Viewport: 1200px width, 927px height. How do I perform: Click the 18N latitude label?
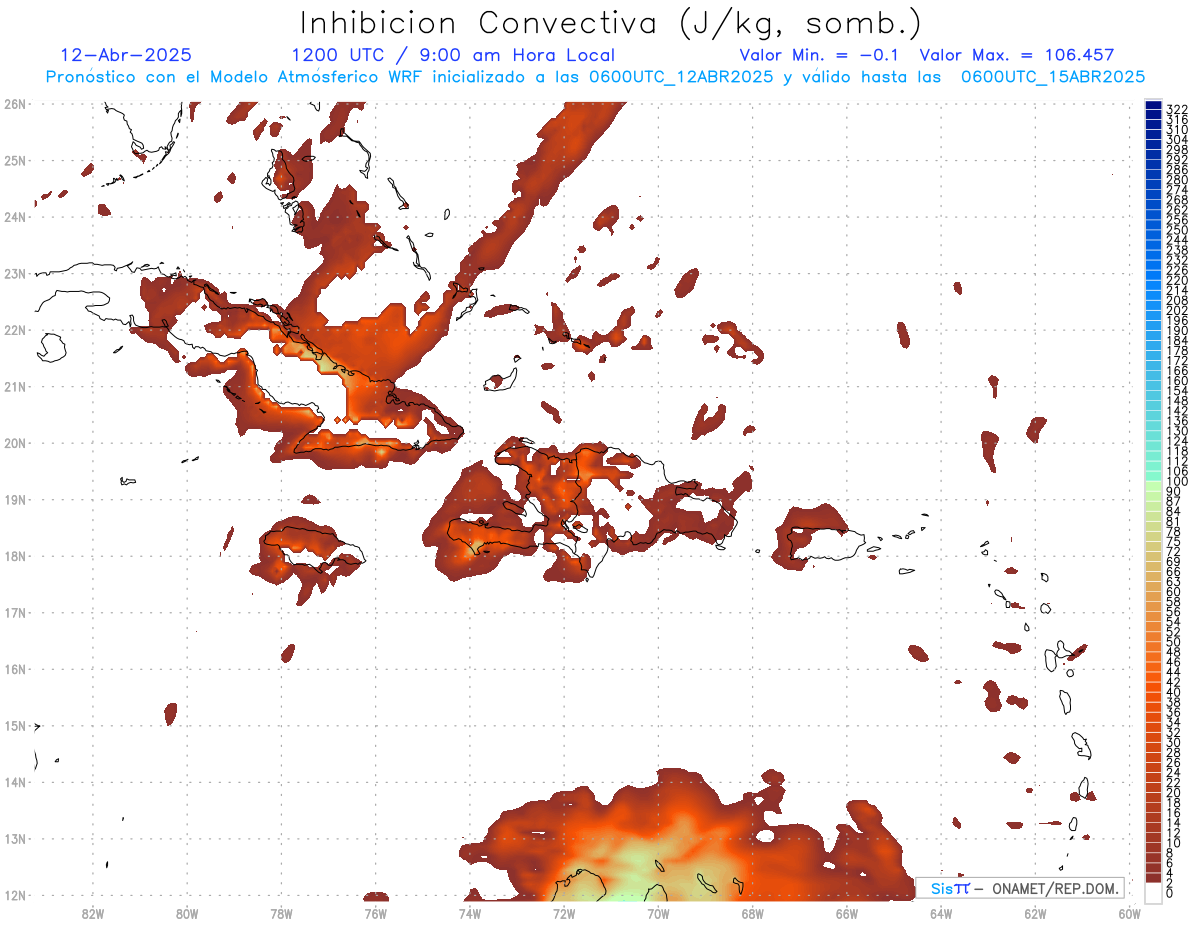coord(14,556)
